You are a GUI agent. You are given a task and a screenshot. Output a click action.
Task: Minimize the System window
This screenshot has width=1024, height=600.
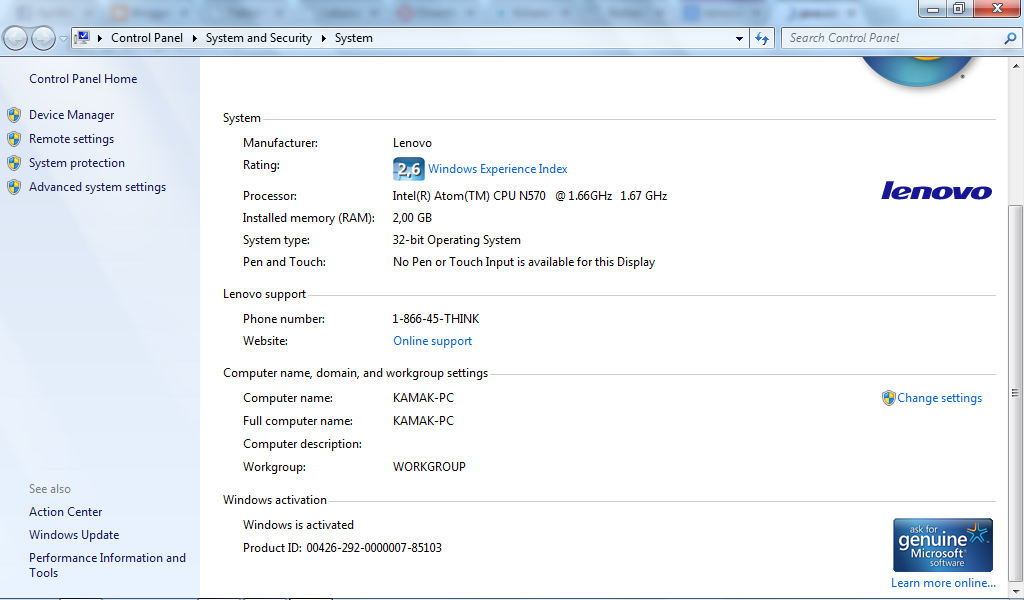(933, 8)
